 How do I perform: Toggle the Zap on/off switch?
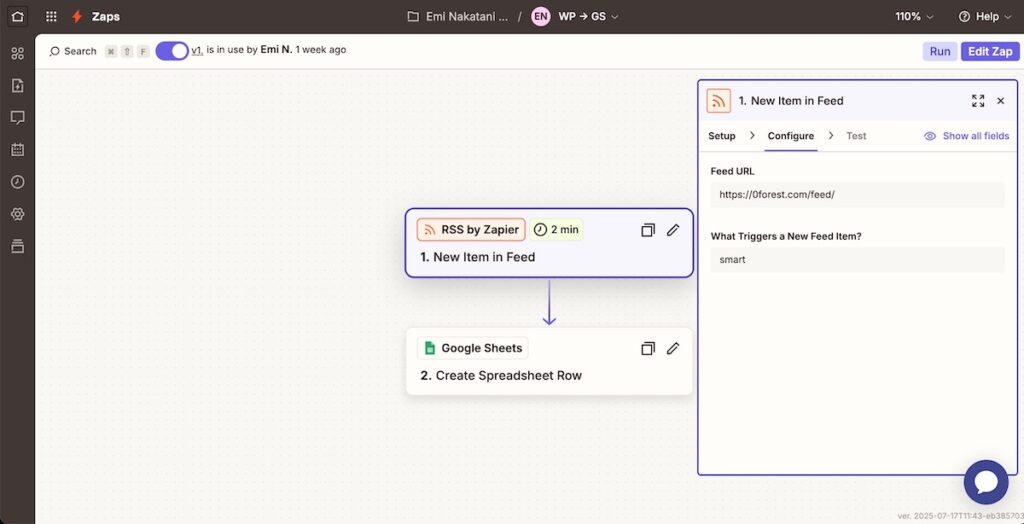(172, 51)
